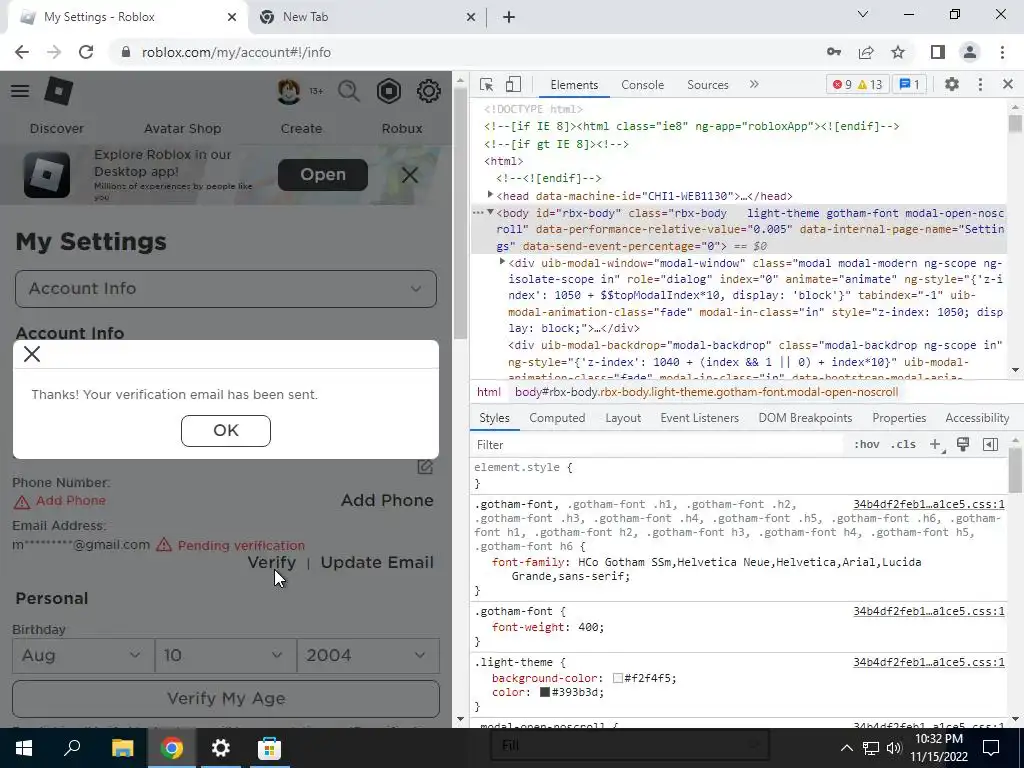The width and height of the screenshot is (1024, 768).
Task: Click the Roblox search magnifier icon
Action: click(349, 91)
